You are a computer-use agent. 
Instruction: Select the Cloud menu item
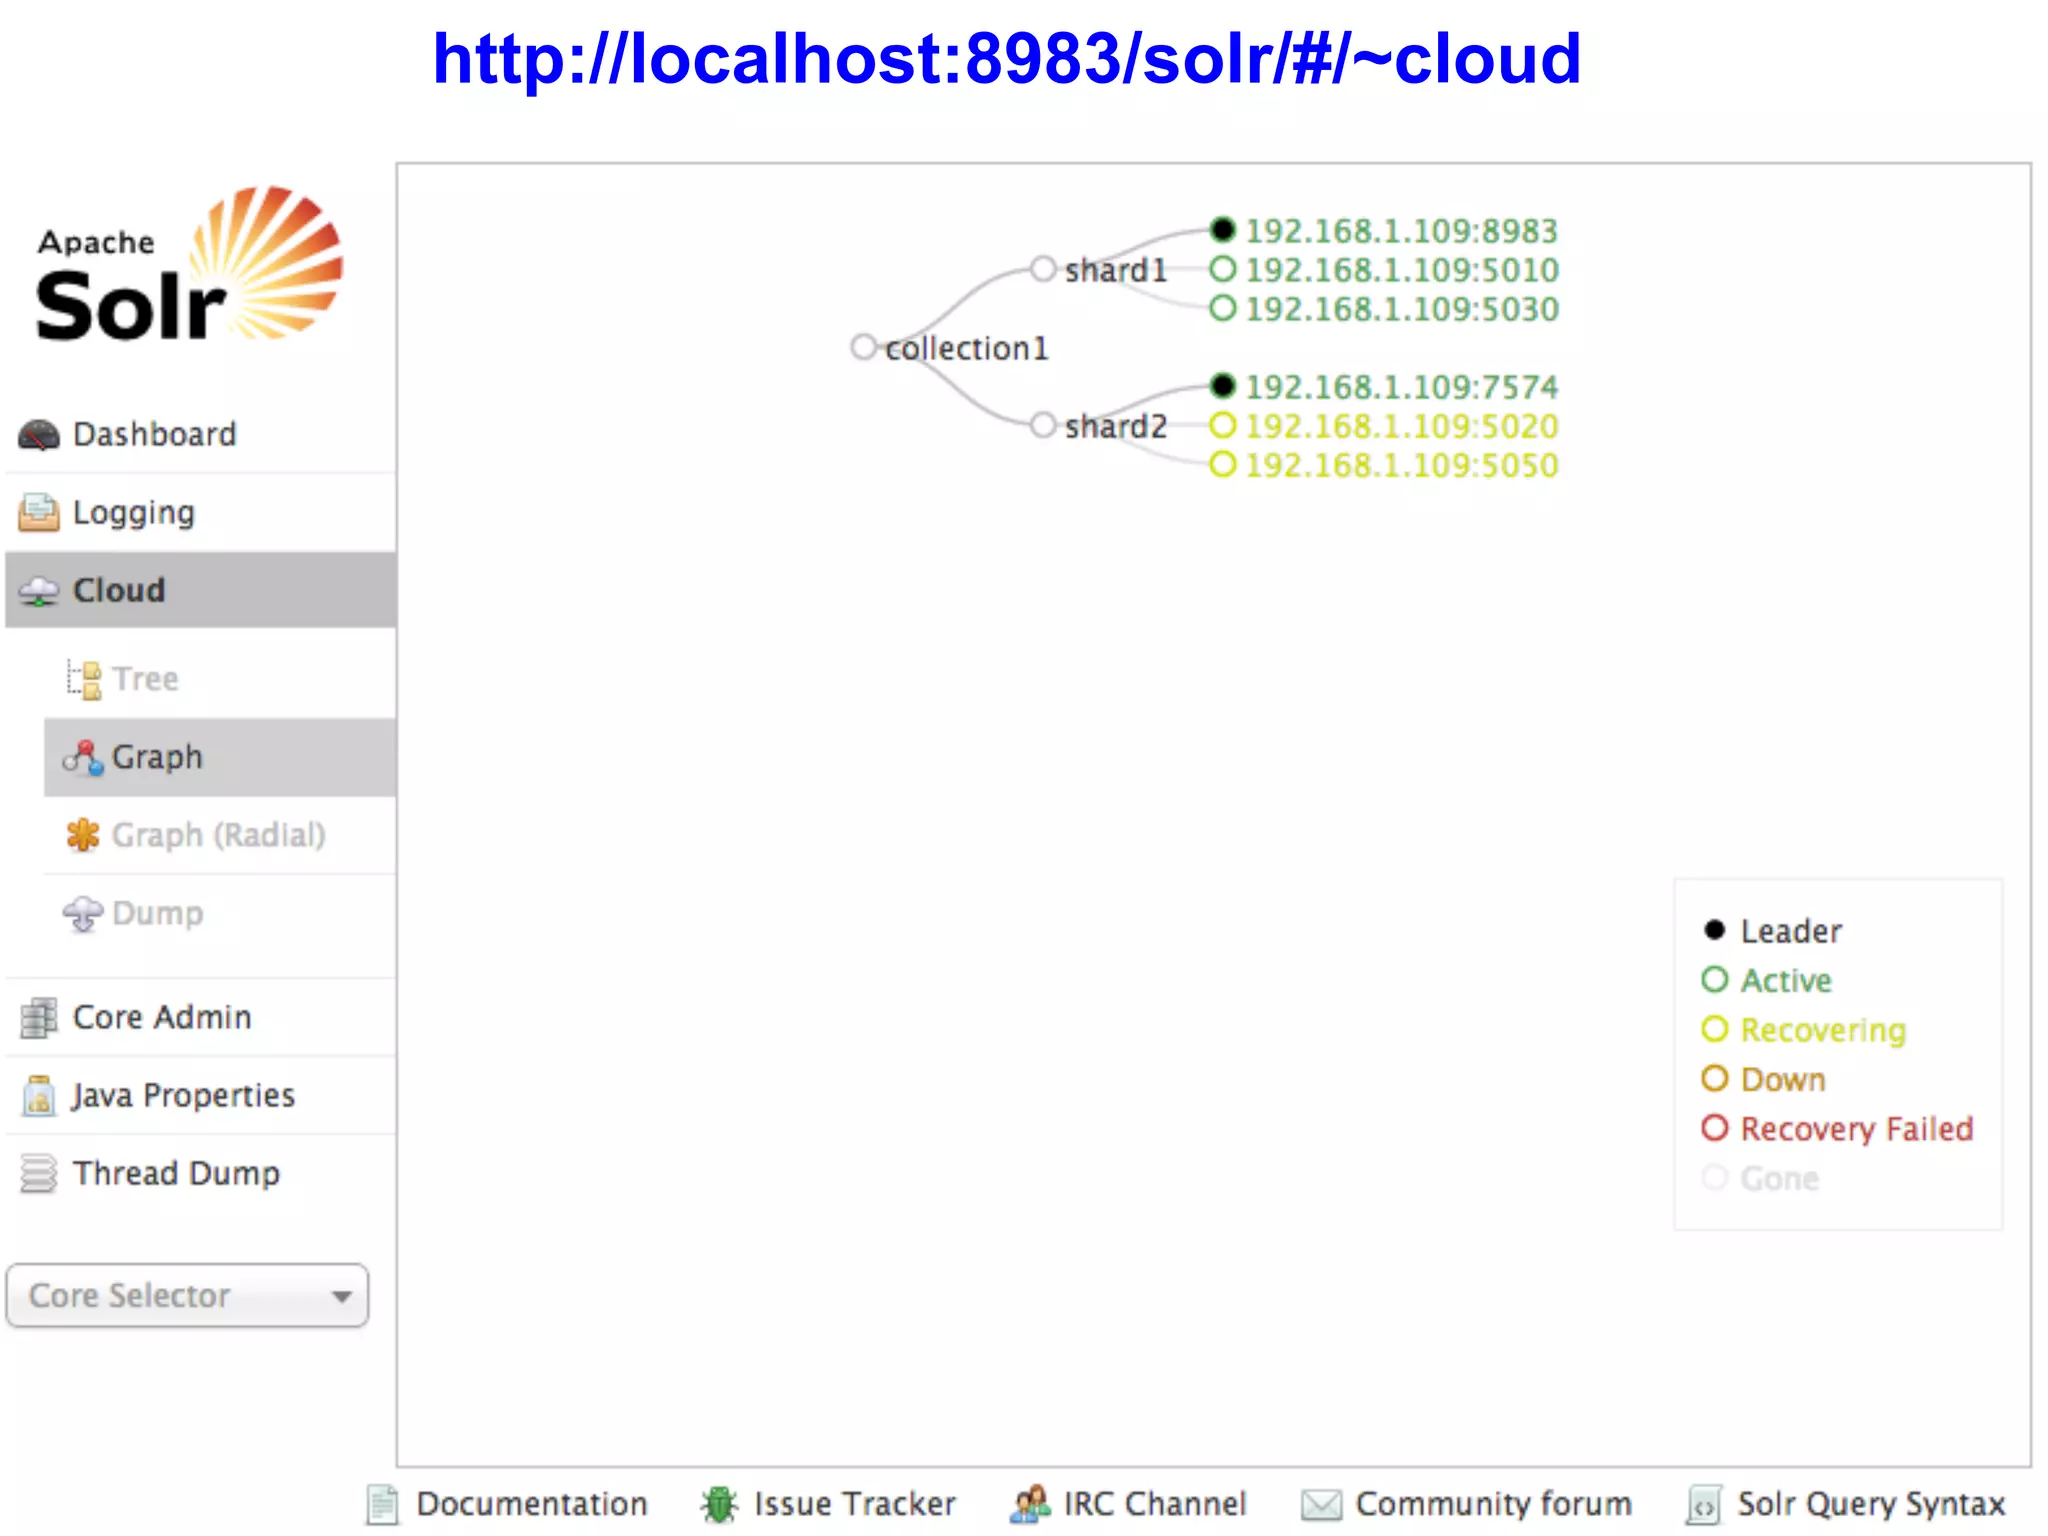coord(118,590)
